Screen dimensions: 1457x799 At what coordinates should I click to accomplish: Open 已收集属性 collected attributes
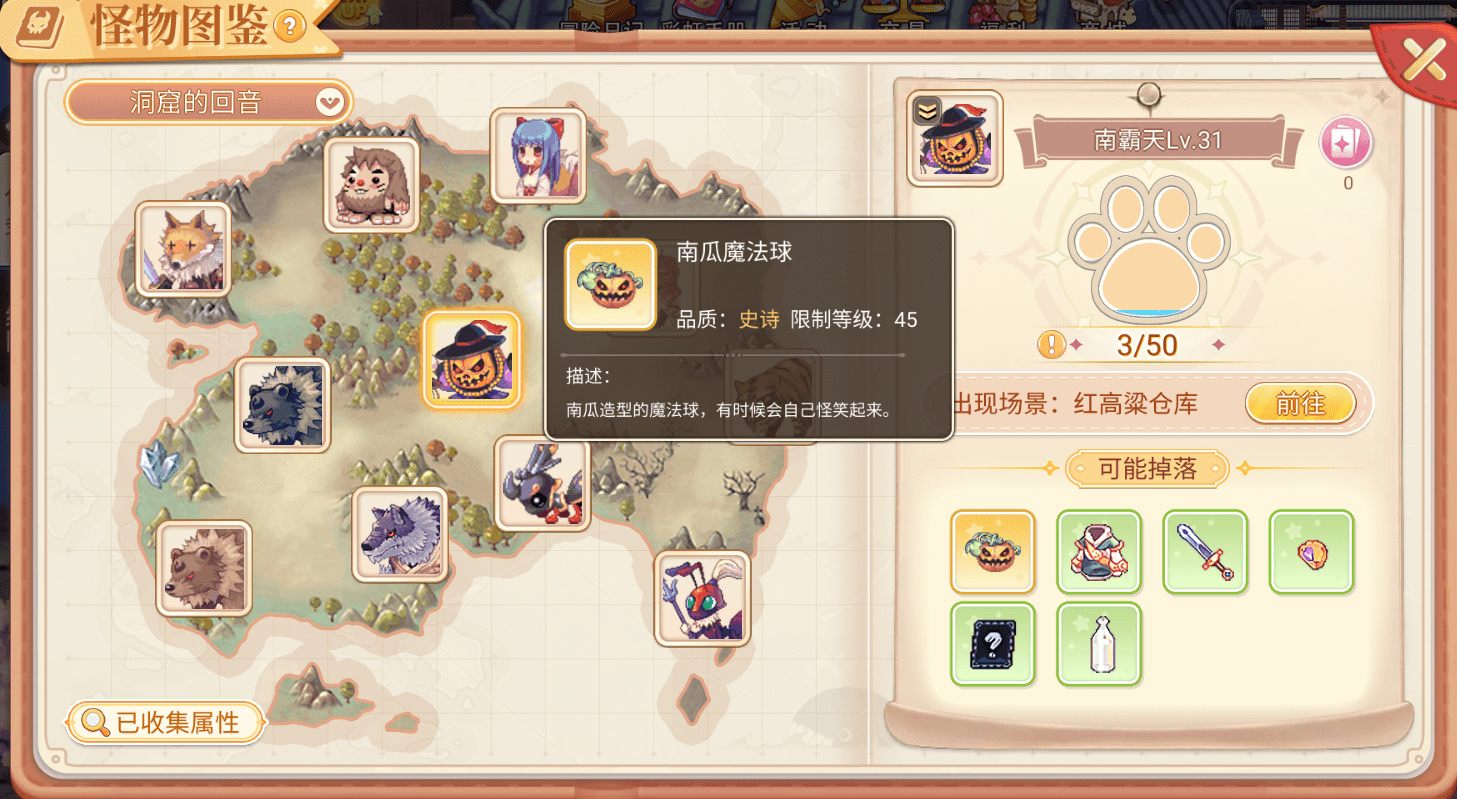166,722
